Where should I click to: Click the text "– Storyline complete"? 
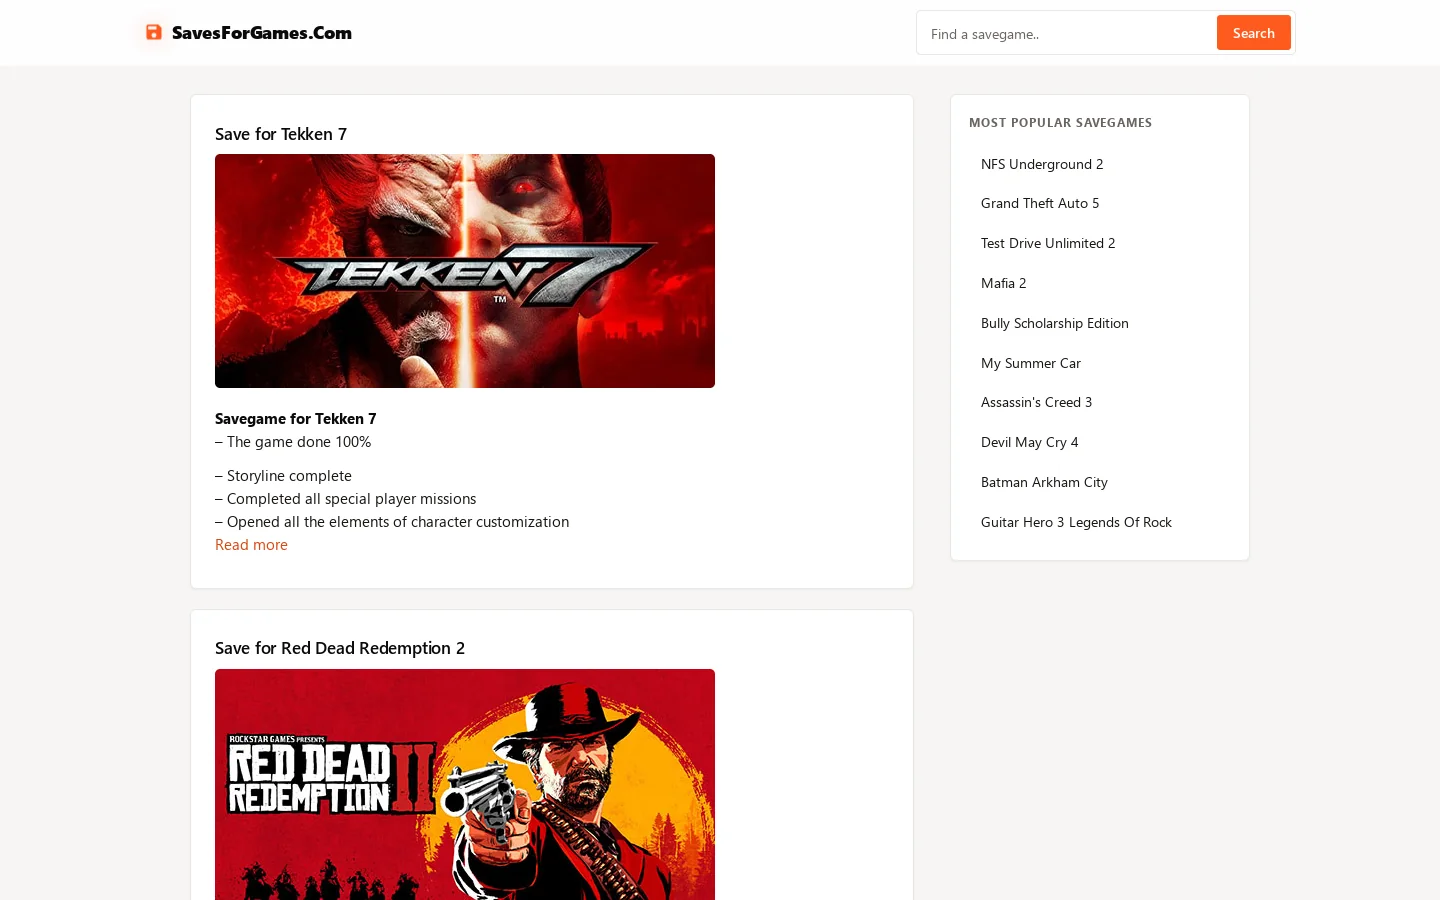(283, 476)
